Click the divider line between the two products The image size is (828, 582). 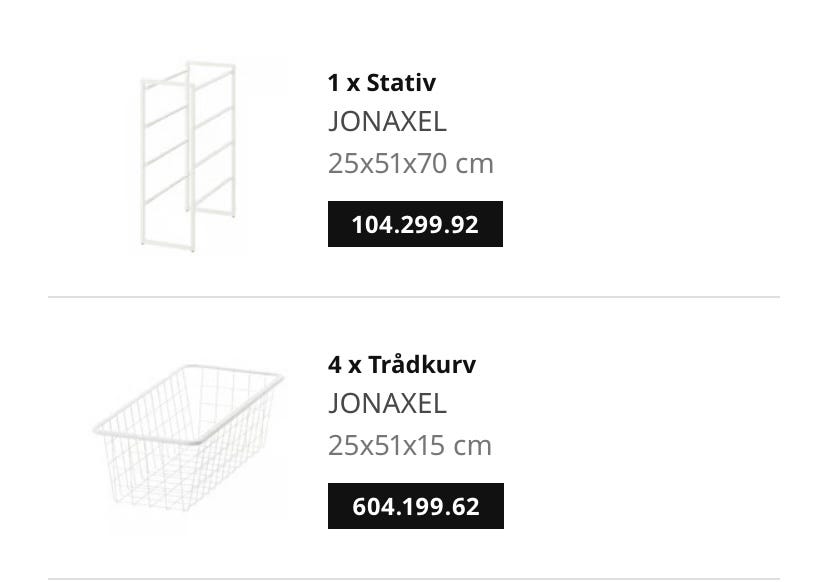413,297
